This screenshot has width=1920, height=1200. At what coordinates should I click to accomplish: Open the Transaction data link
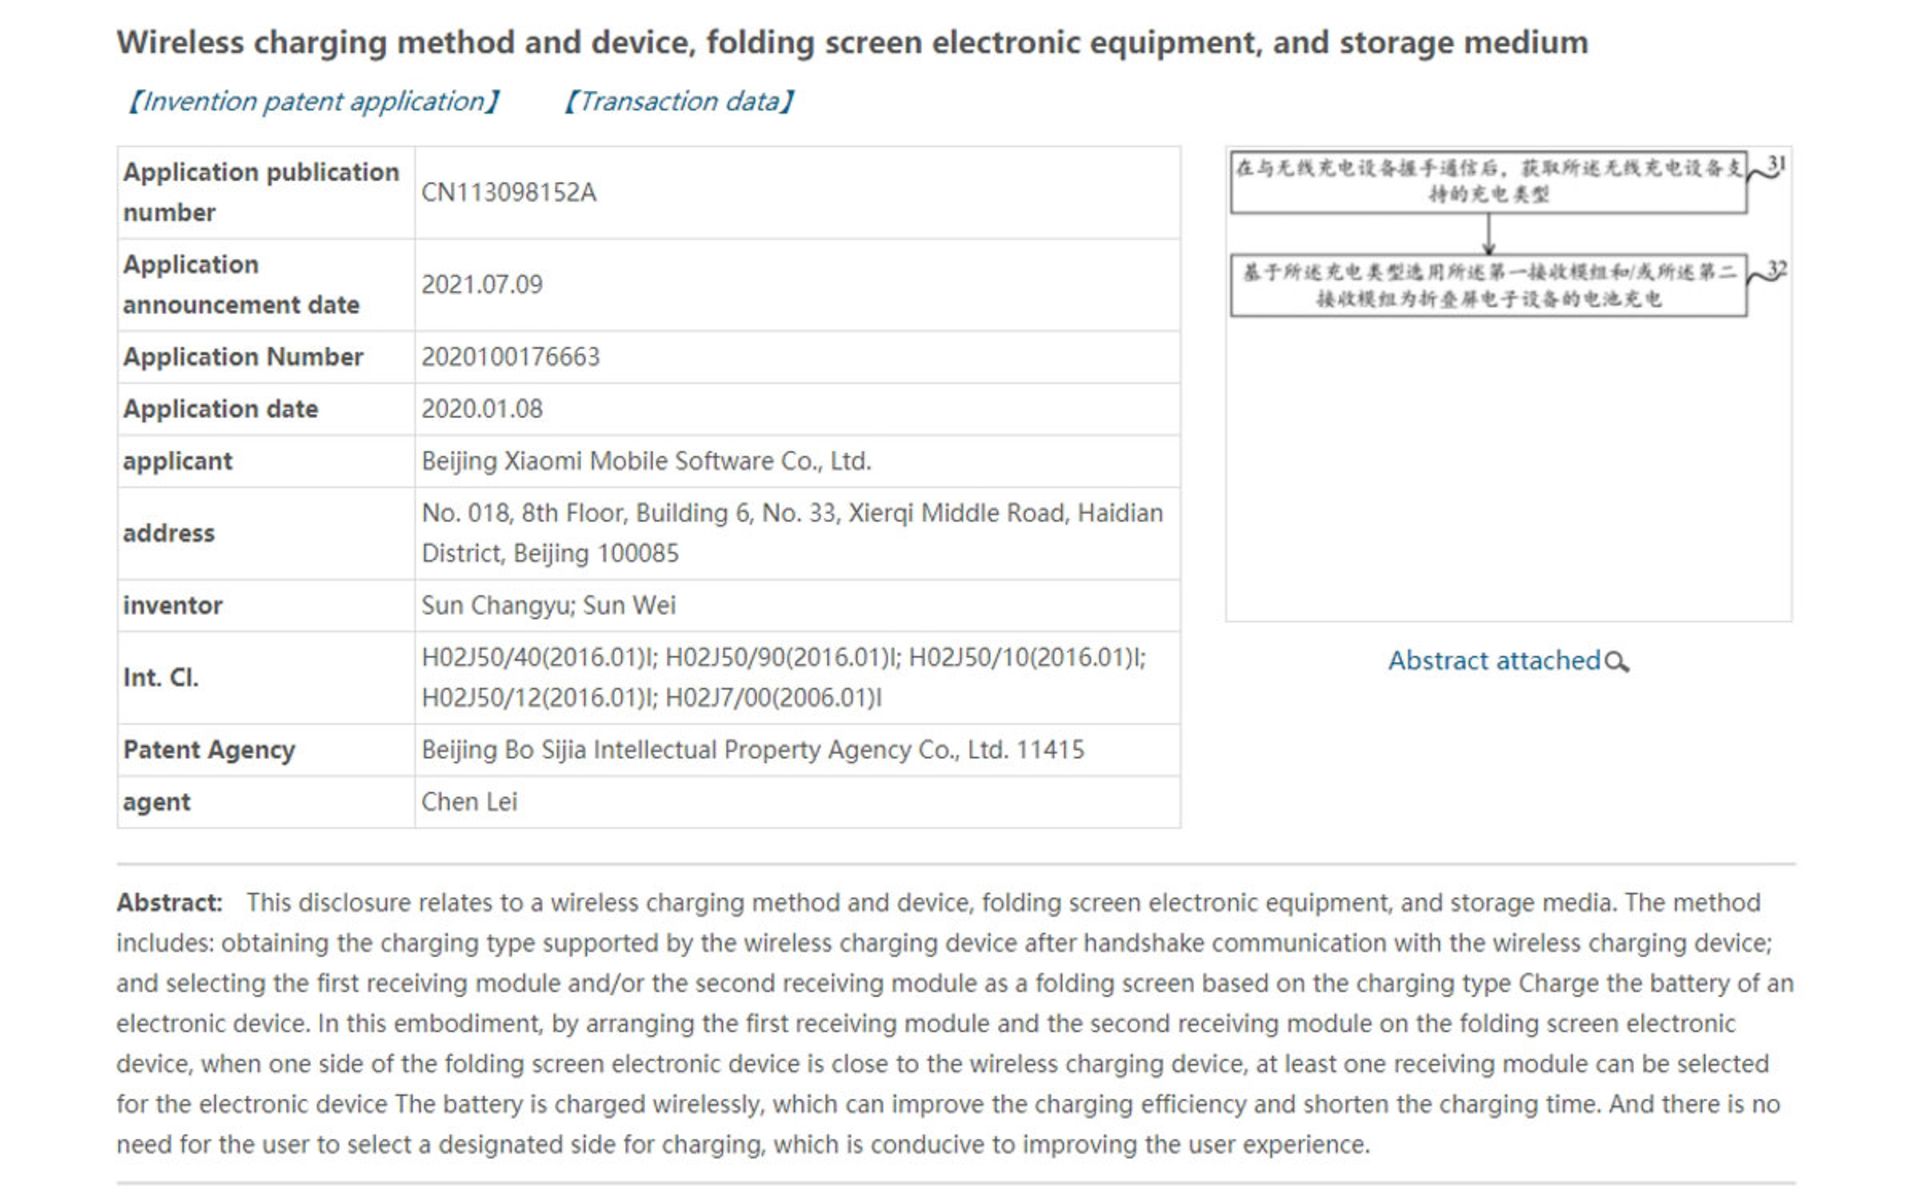tap(679, 102)
